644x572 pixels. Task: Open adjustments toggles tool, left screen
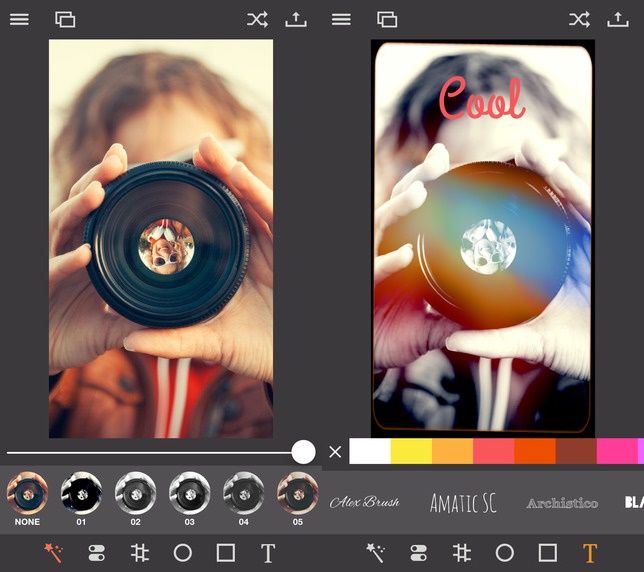pos(97,553)
